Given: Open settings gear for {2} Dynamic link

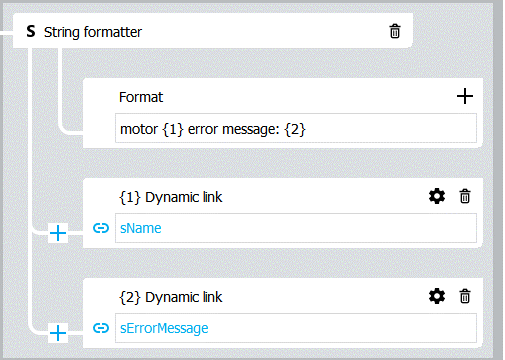Looking at the screenshot, I should point(437,296).
